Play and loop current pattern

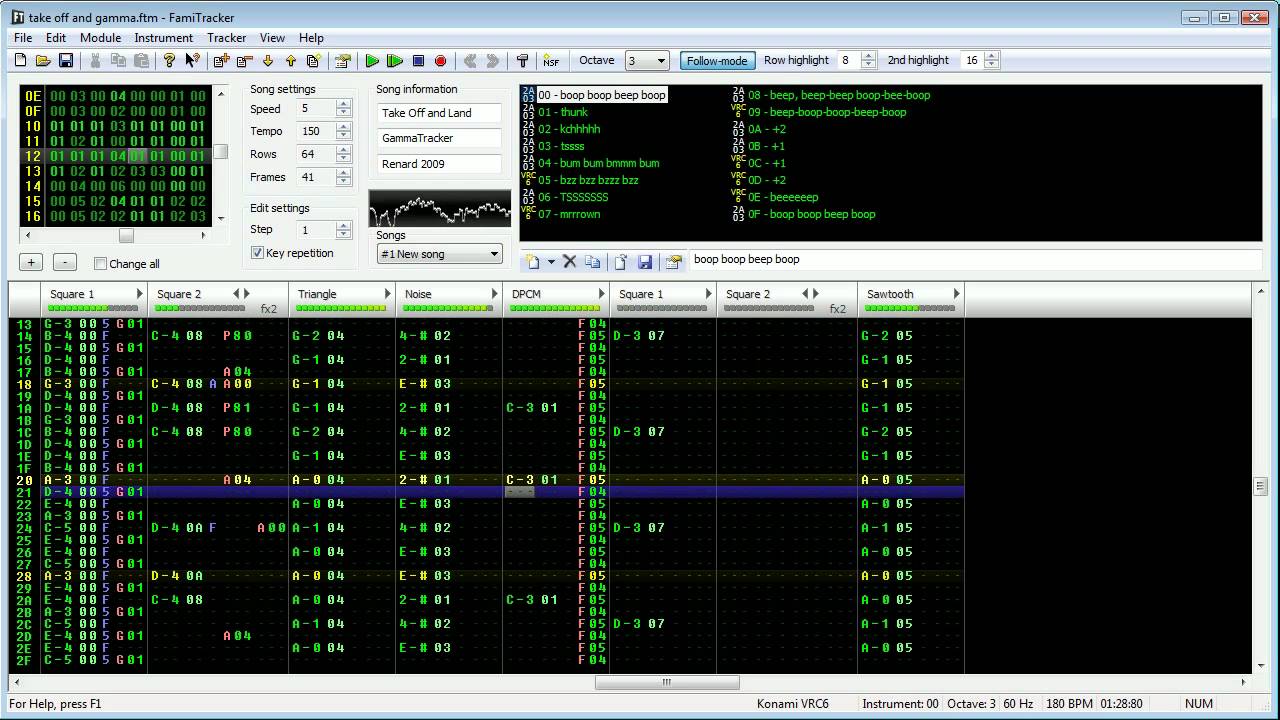[395, 61]
